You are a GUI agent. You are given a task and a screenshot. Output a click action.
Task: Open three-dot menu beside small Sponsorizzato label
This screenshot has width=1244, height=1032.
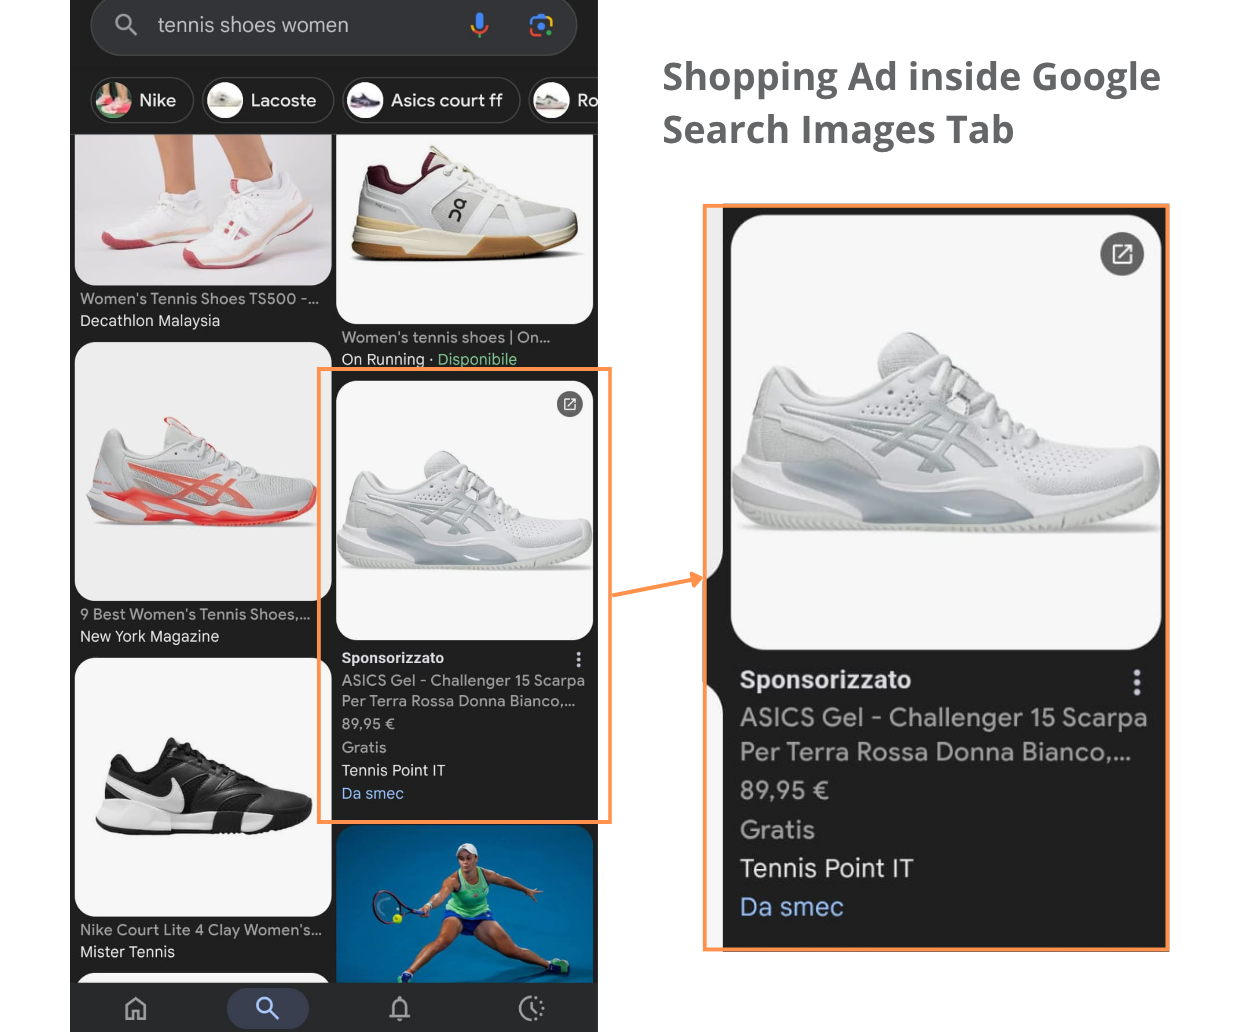(x=578, y=659)
